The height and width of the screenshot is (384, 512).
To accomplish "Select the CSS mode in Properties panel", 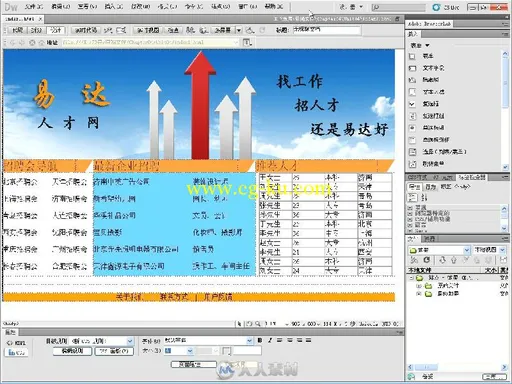I will (16, 352).
